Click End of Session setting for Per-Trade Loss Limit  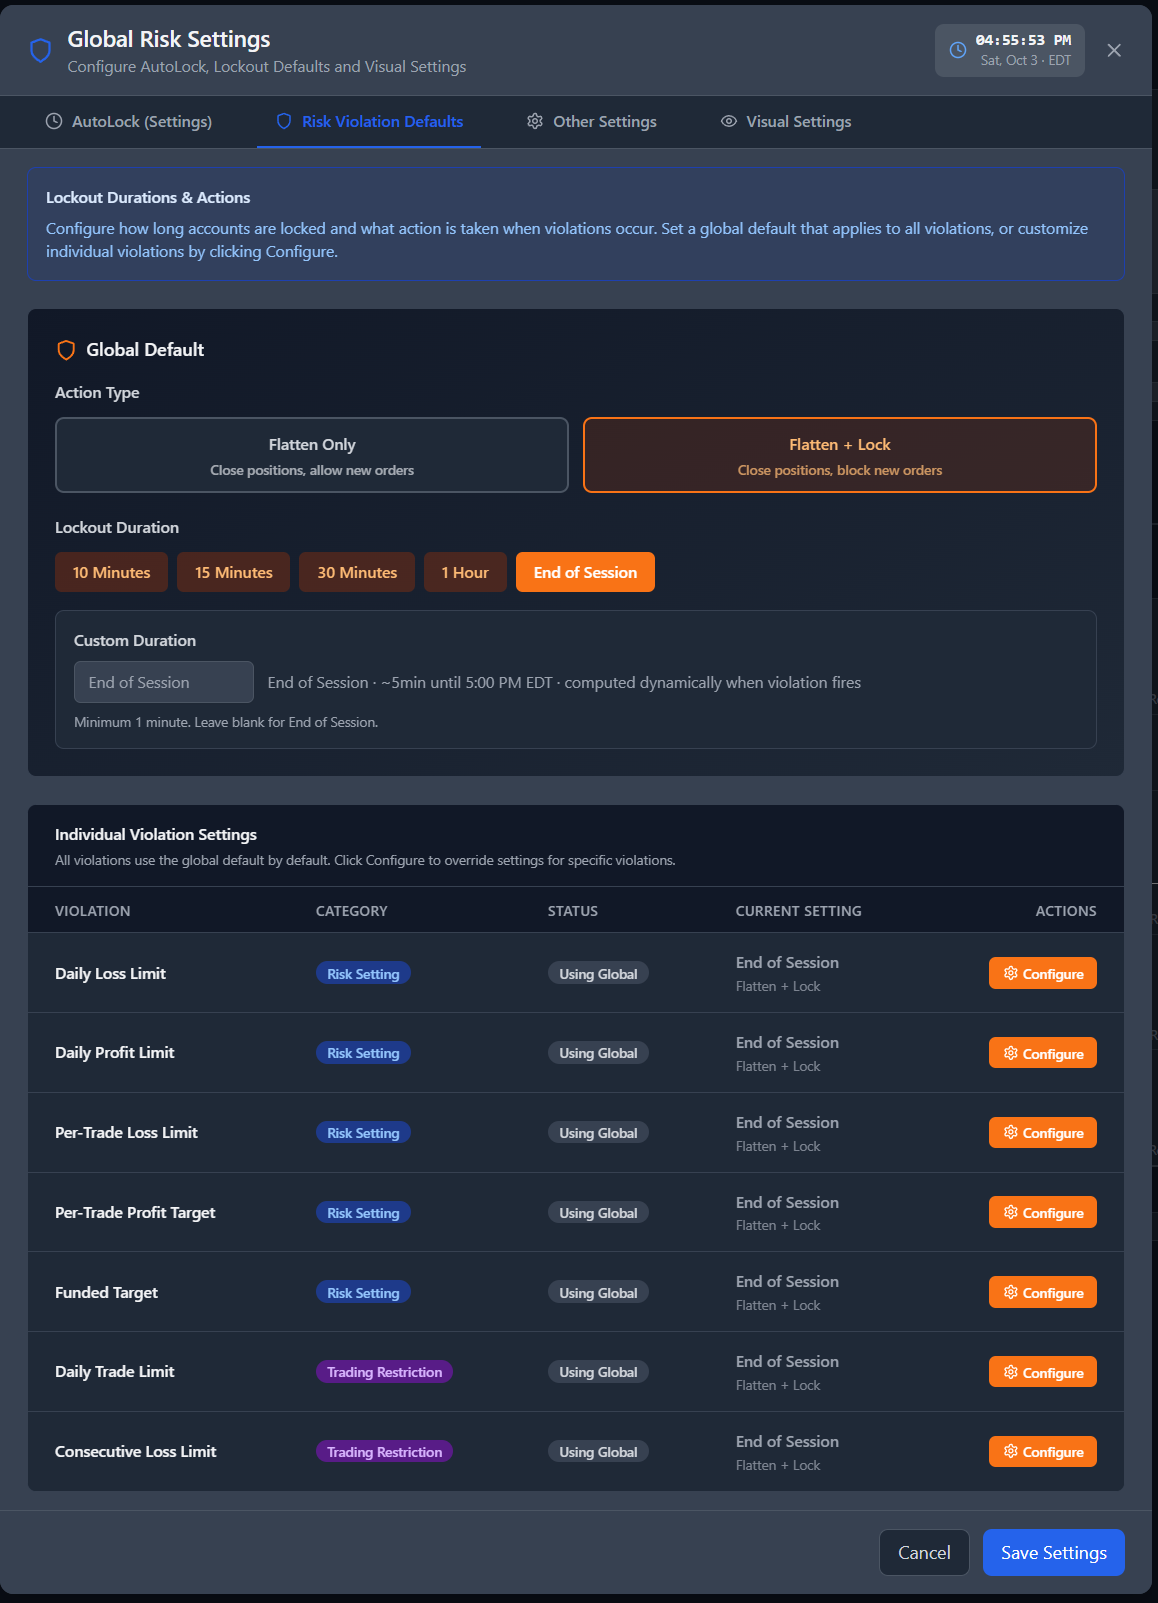point(787,1122)
